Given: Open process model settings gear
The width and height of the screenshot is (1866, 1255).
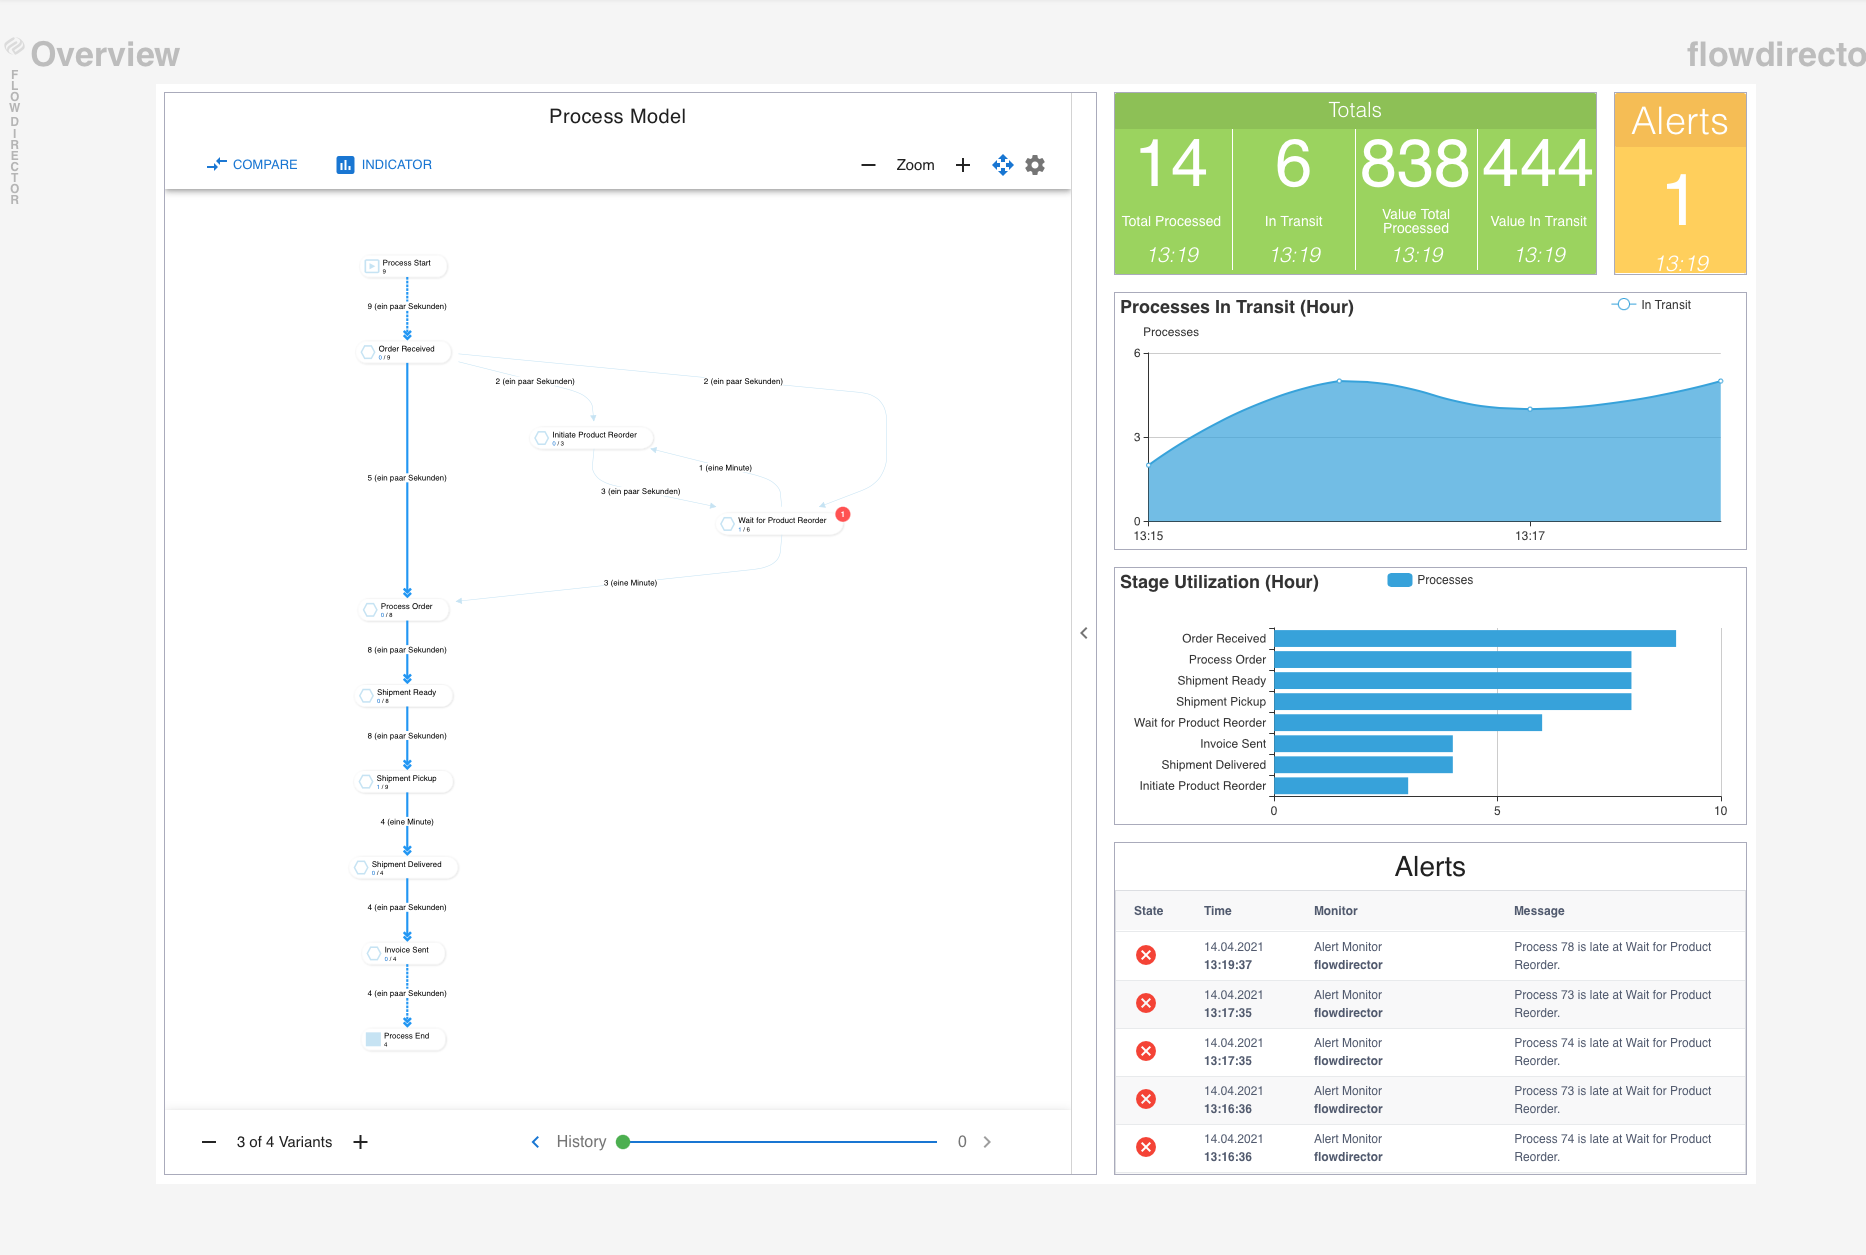Looking at the screenshot, I should coord(1035,165).
